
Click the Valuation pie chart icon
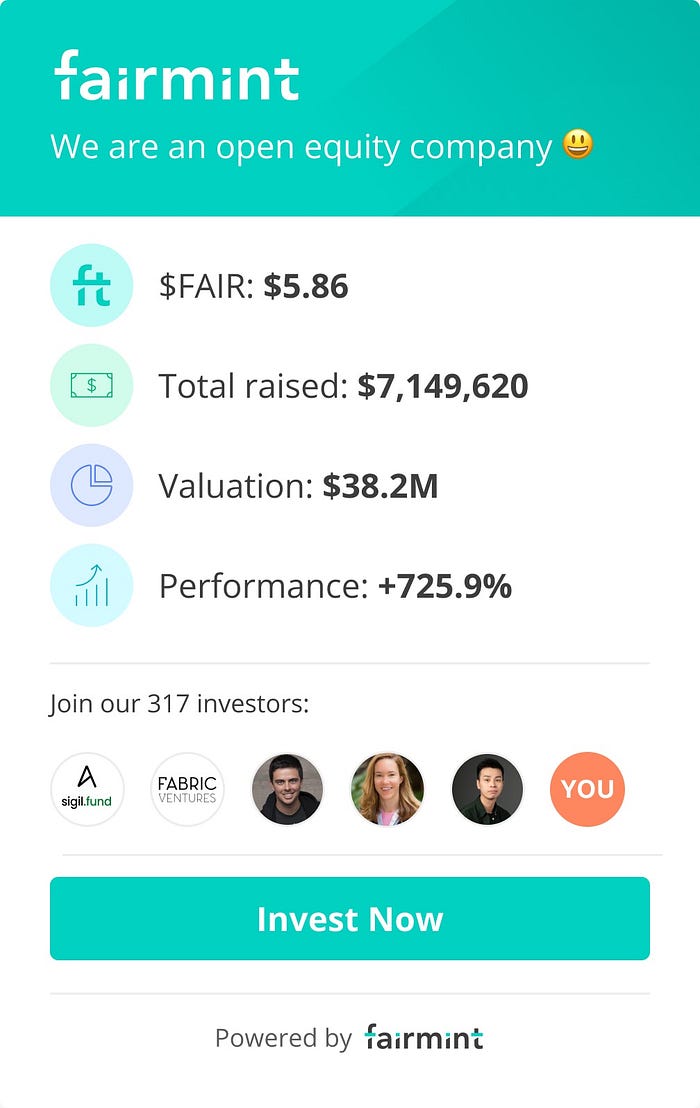91,484
